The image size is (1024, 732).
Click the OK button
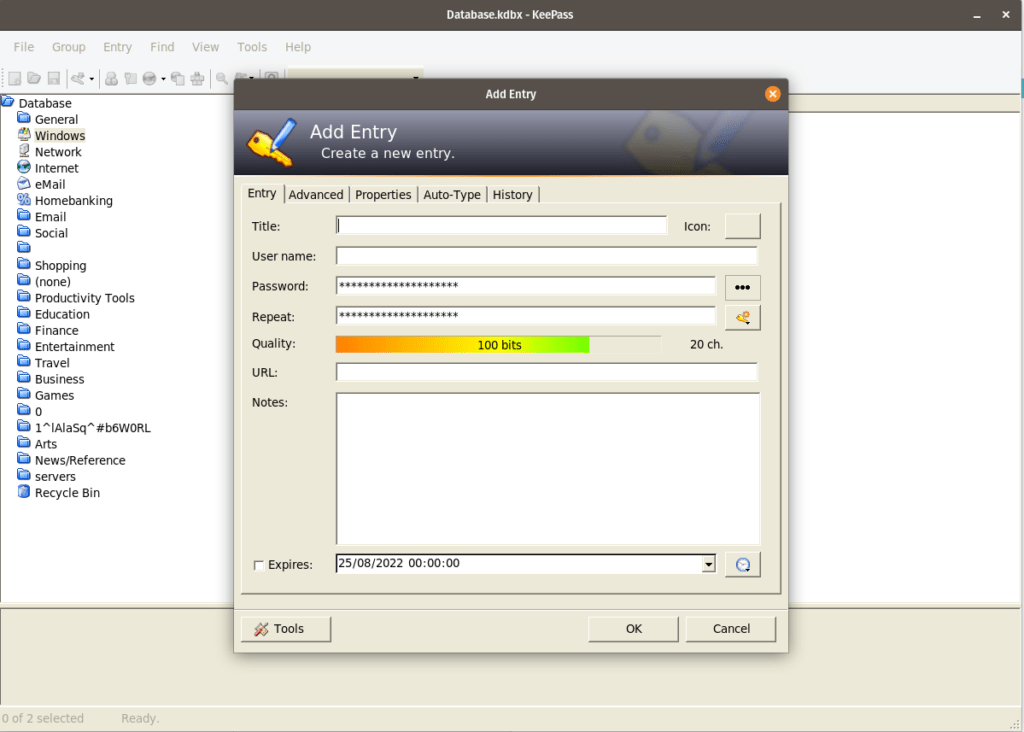point(633,629)
